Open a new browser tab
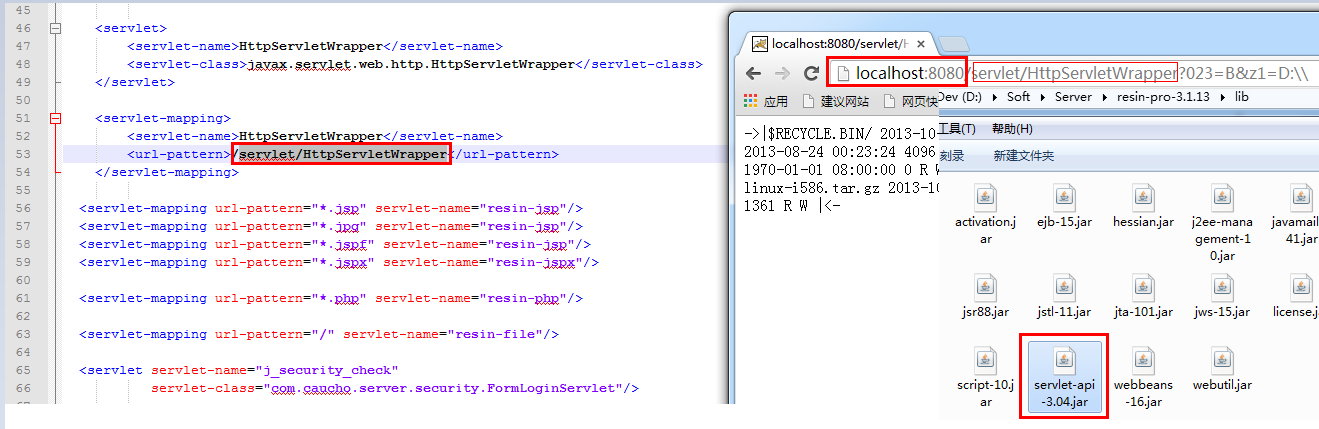 click(956, 44)
